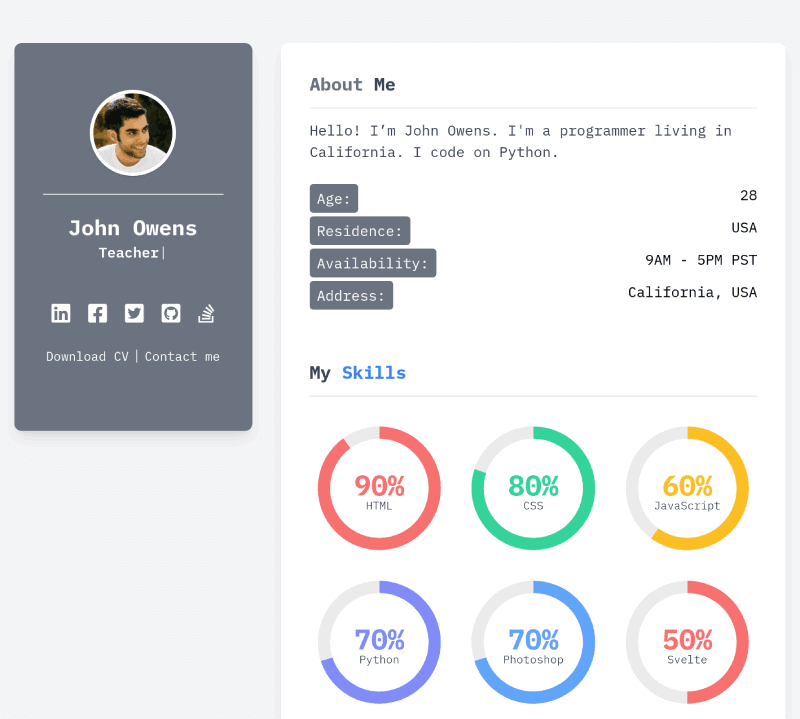Image resolution: width=800 pixels, height=719 pixels.
Task: Click the About Me section heading
Action: (x=352, y=85)
